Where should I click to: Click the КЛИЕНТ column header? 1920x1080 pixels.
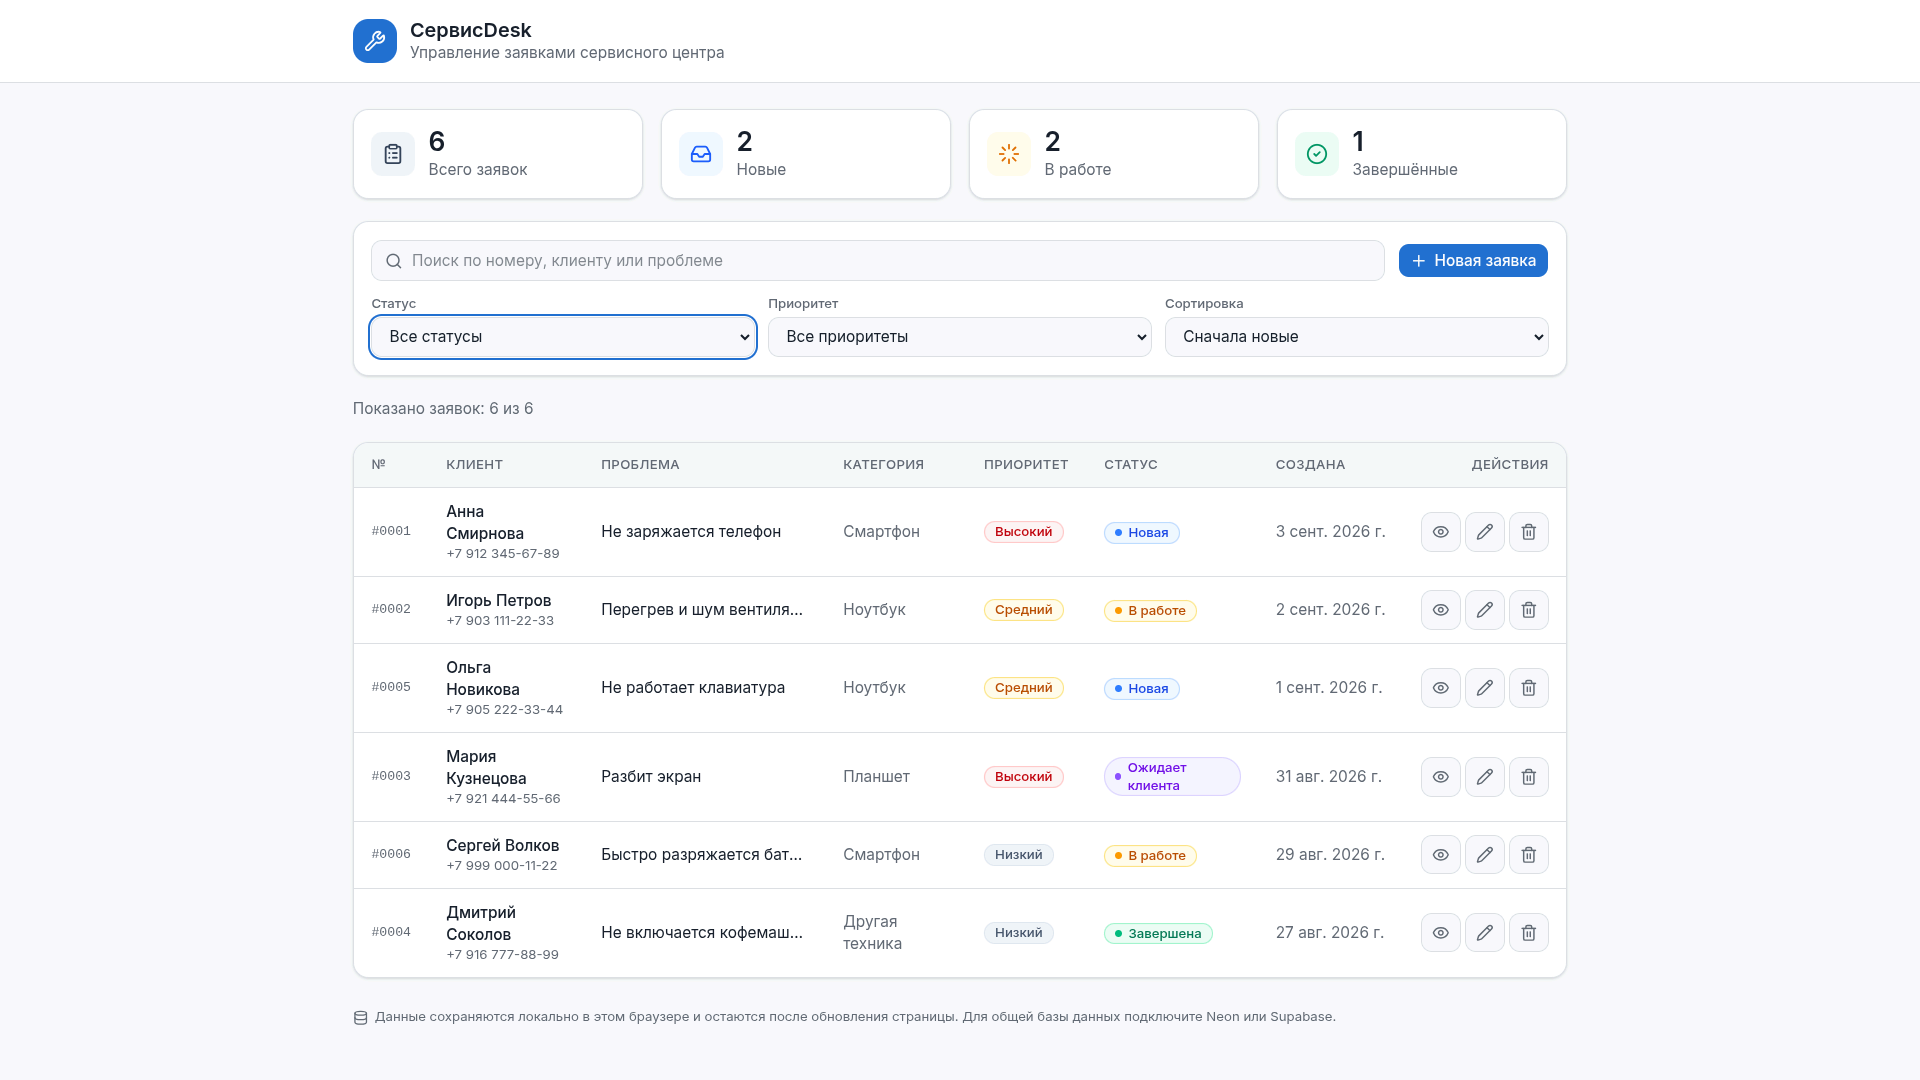(x=475, y=465)
